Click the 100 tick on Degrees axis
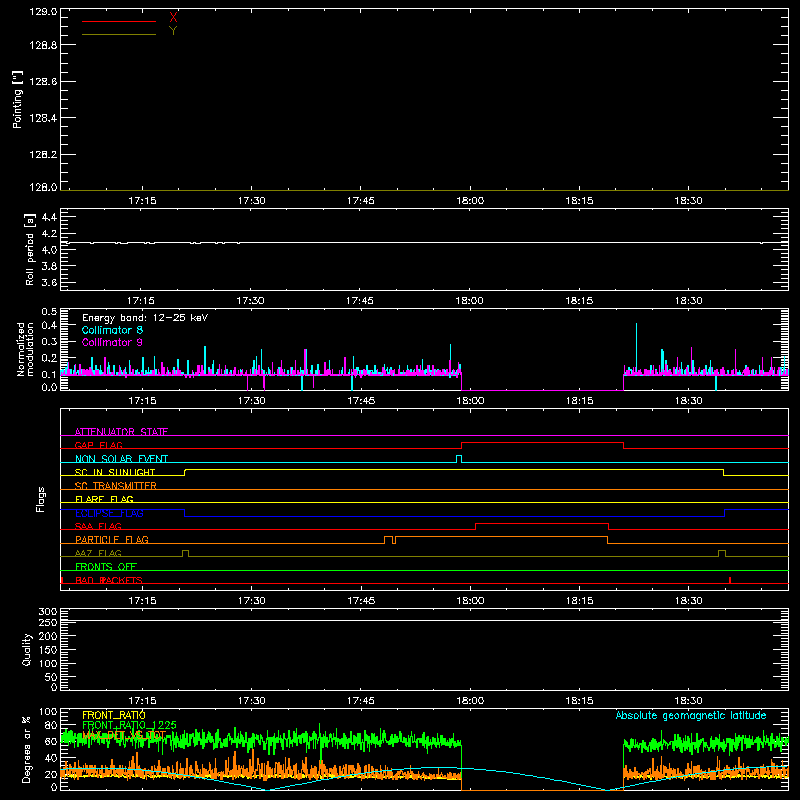The width and height of the screenshot is (800, 800). point(47,712)
